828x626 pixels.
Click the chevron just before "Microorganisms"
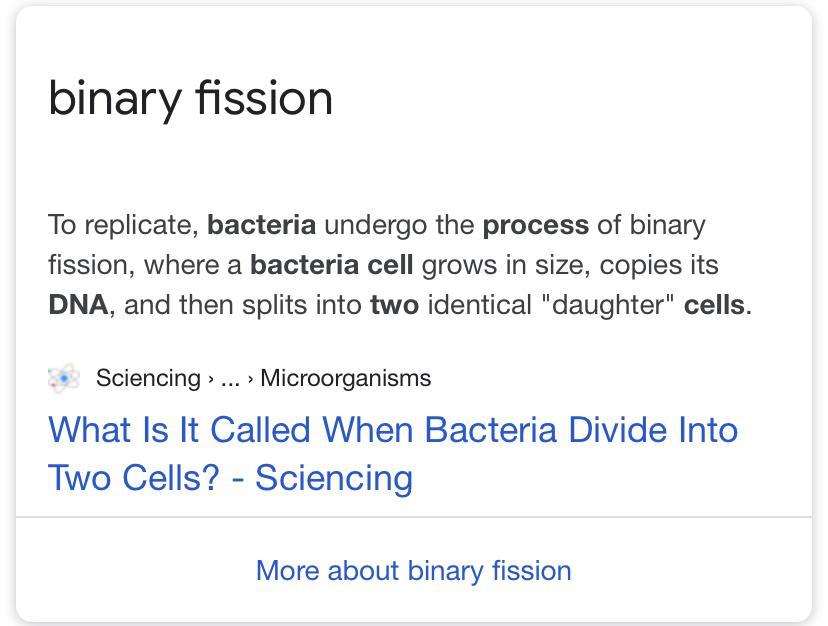(x=251, y=378)
